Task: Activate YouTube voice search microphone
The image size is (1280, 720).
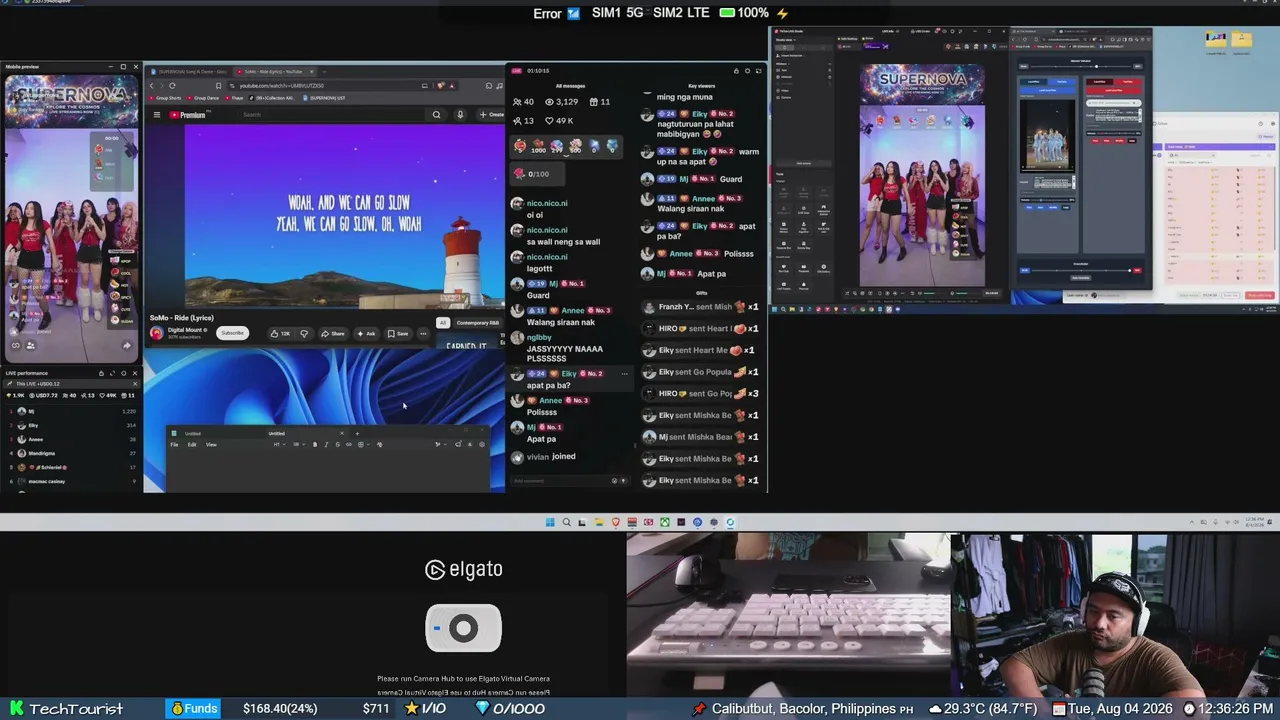Action: pos(460,115)
